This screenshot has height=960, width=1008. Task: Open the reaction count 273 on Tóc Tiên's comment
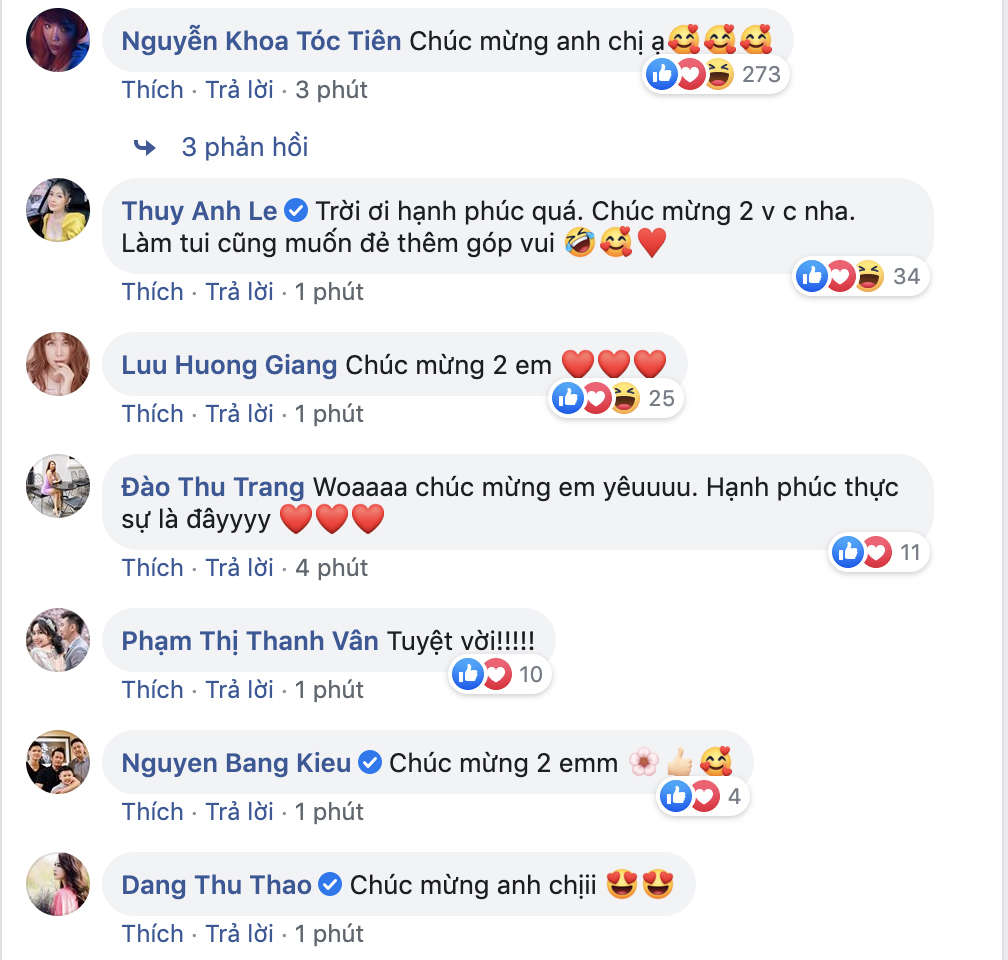pyautogui.click(x=716, y=75)
